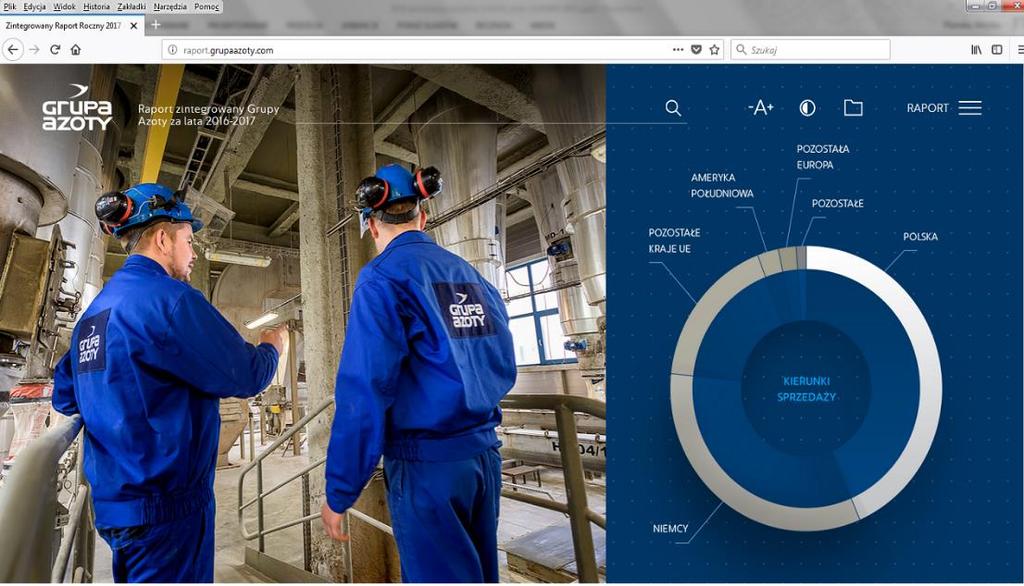Open the folder documents icon
1024x586 pixels.
click(x=853, y=108)
